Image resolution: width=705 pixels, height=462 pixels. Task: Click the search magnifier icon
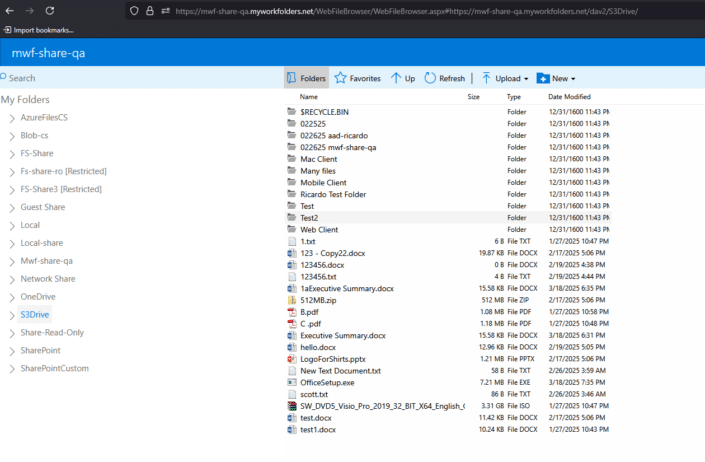coord(4,78)
